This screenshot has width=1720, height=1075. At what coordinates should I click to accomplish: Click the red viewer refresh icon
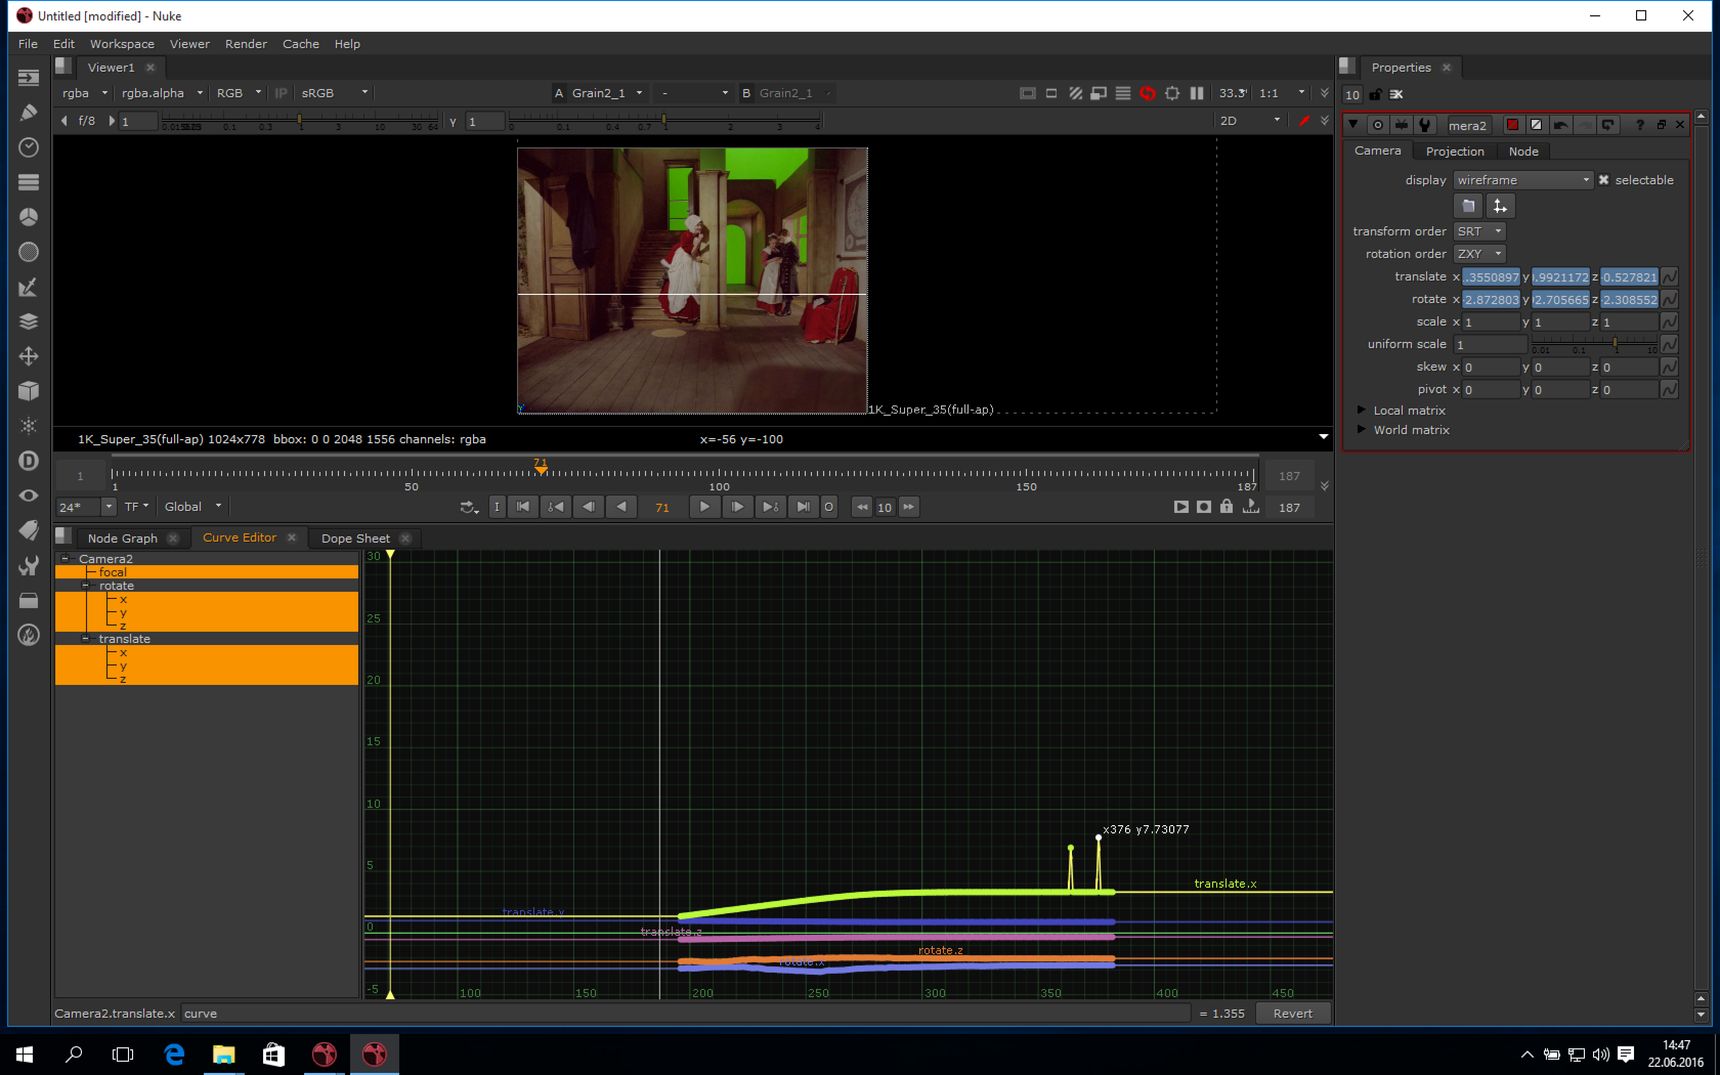1147,93
